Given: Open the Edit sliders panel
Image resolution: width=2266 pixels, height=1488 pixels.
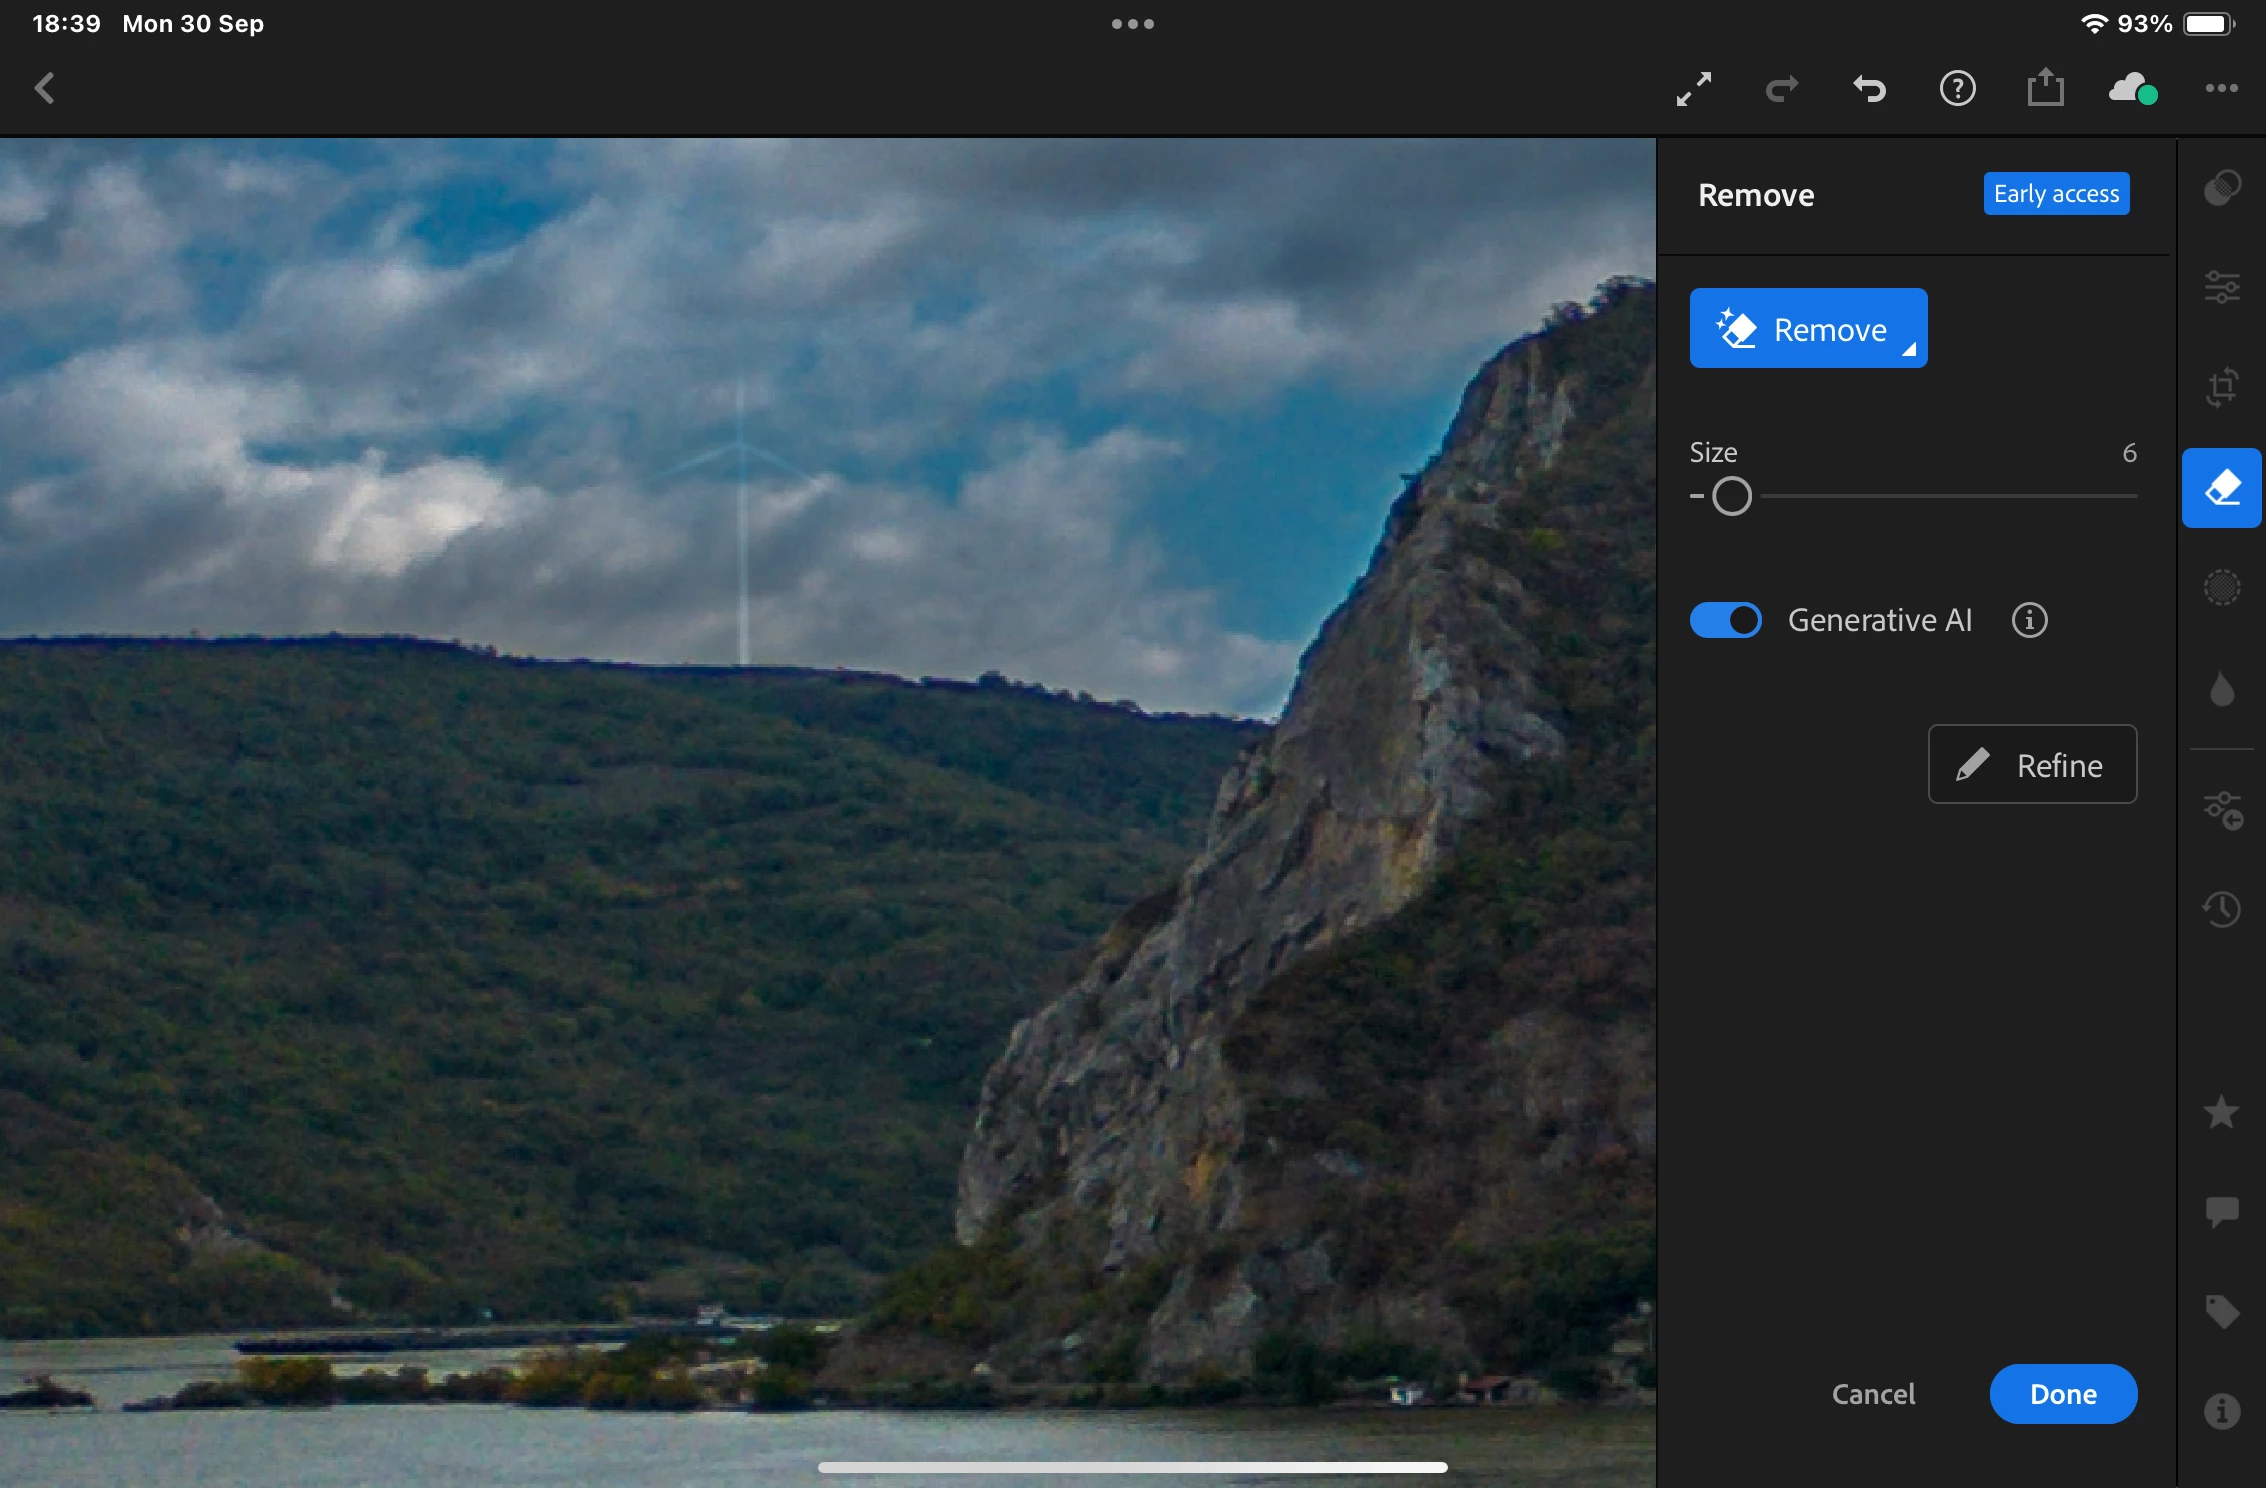Looking at the screenshot, I should pyautogui.click(x=2222, y=288).
